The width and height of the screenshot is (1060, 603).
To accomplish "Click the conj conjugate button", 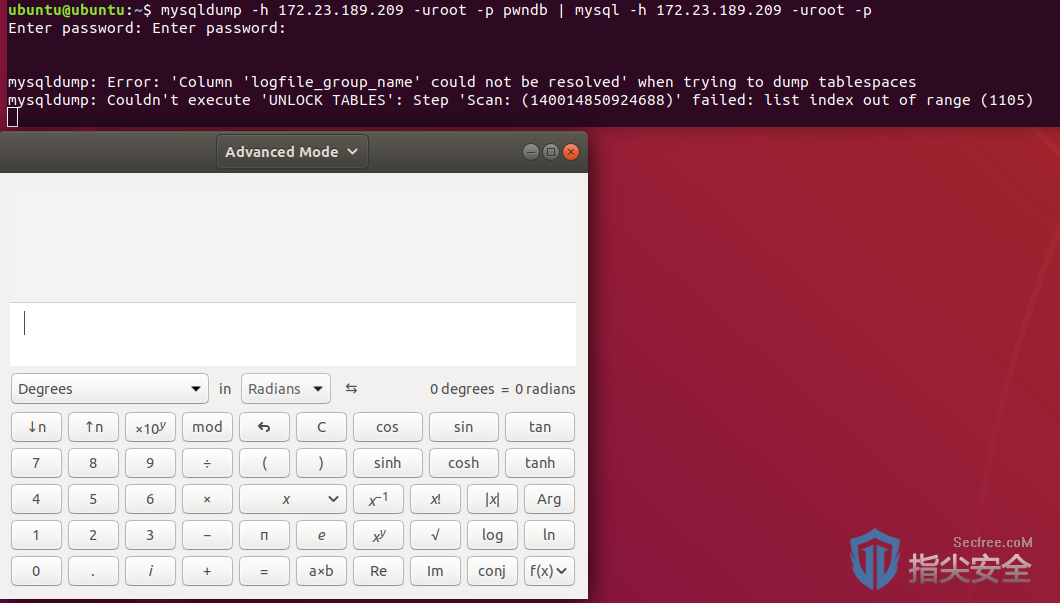I will pos(492,571).
